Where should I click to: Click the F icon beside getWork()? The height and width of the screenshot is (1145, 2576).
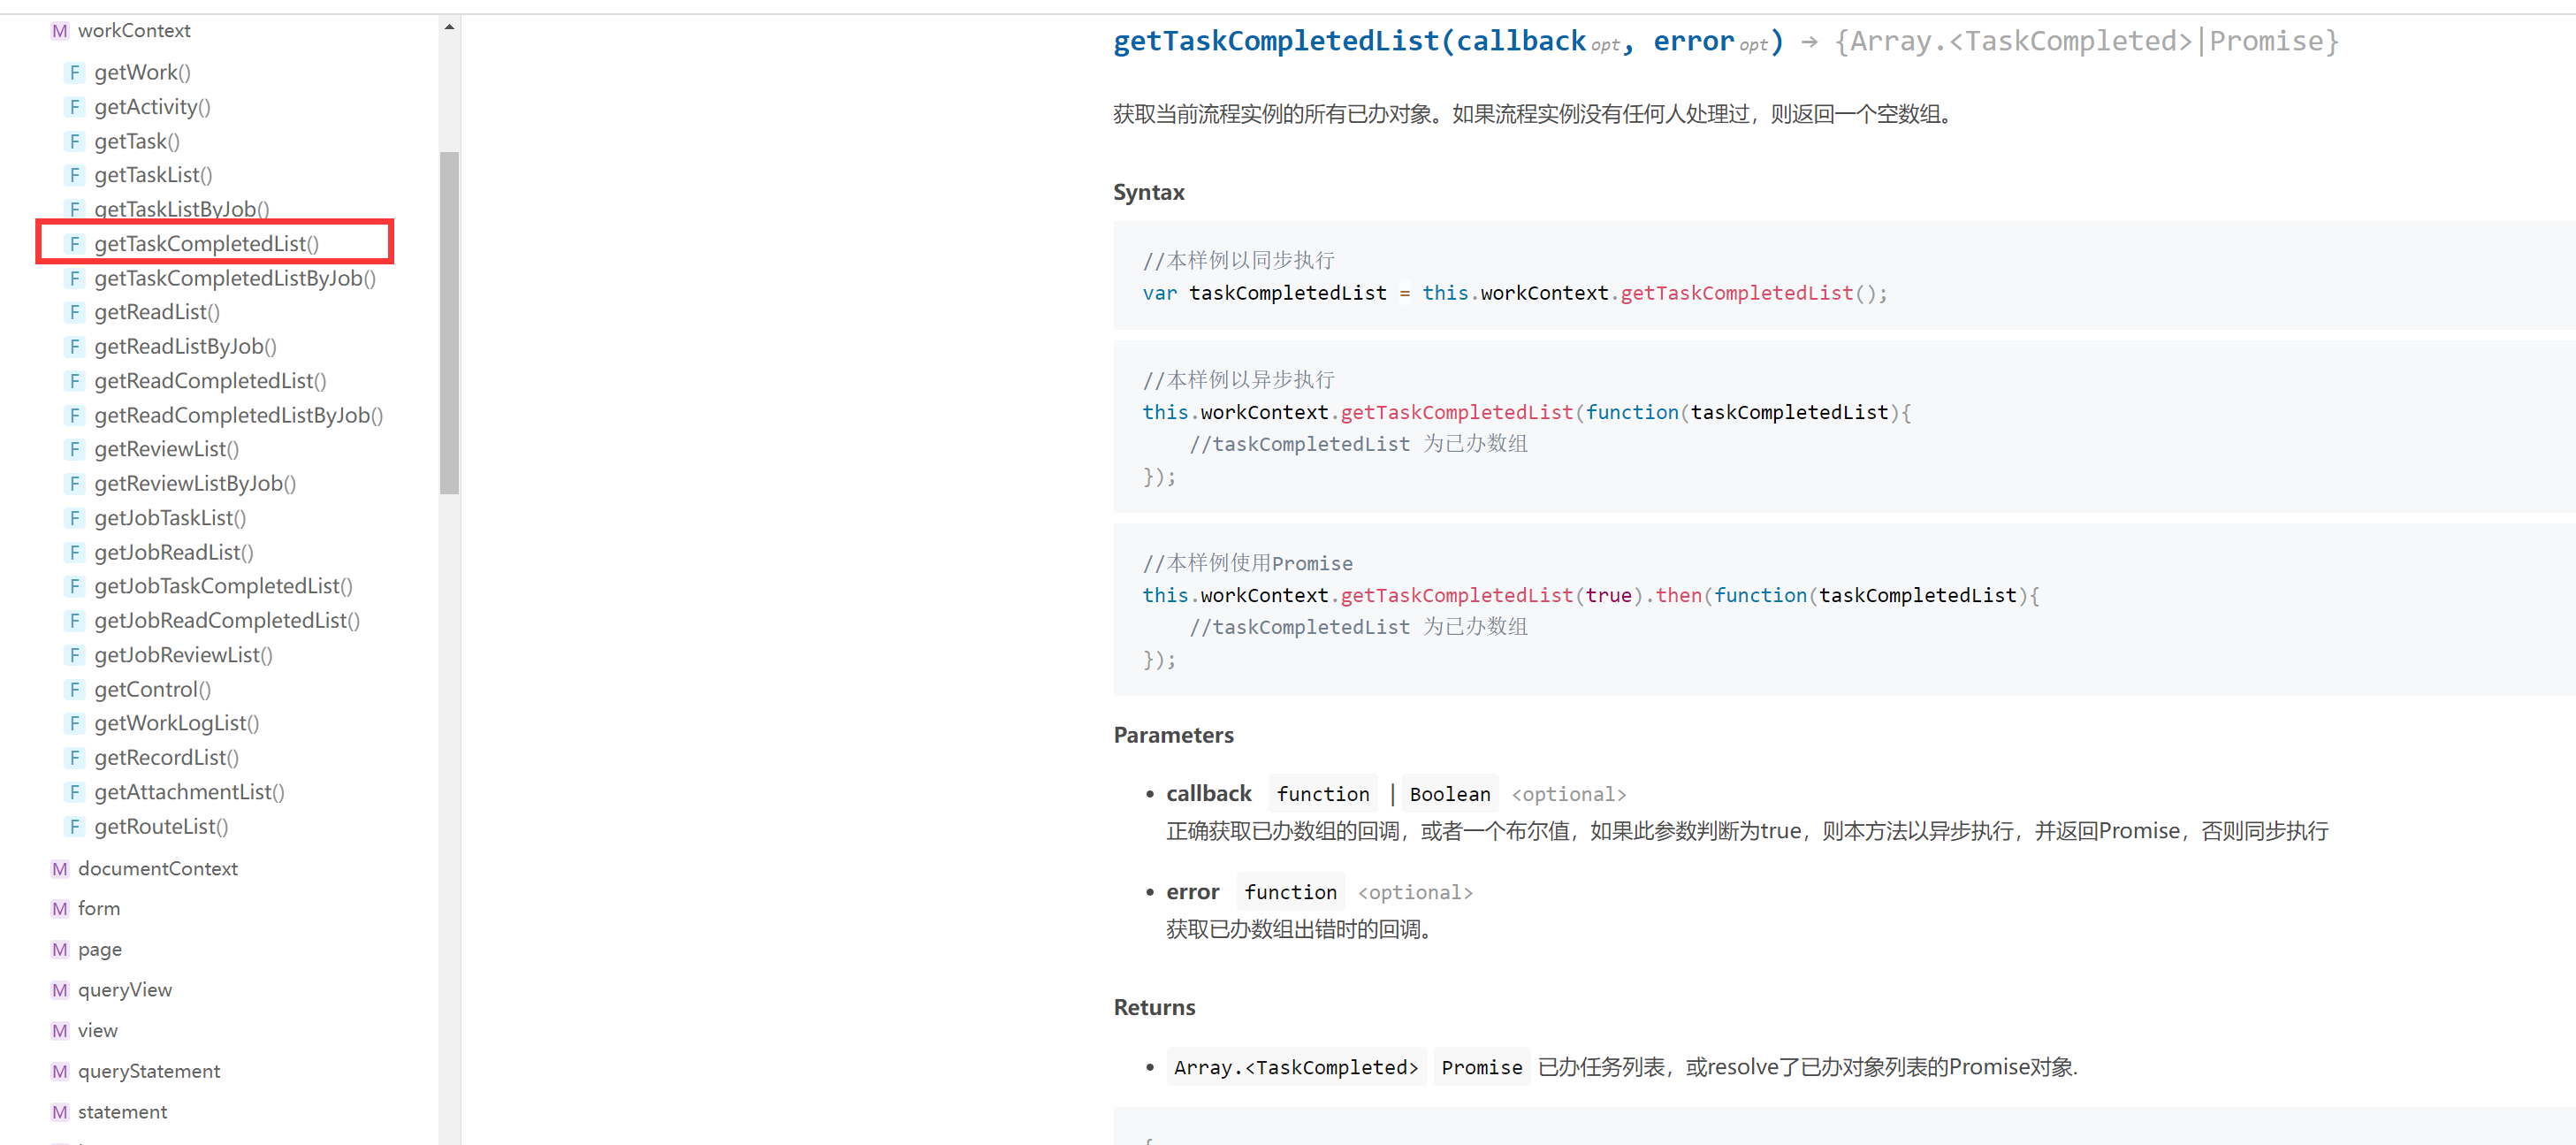point(74,73)
